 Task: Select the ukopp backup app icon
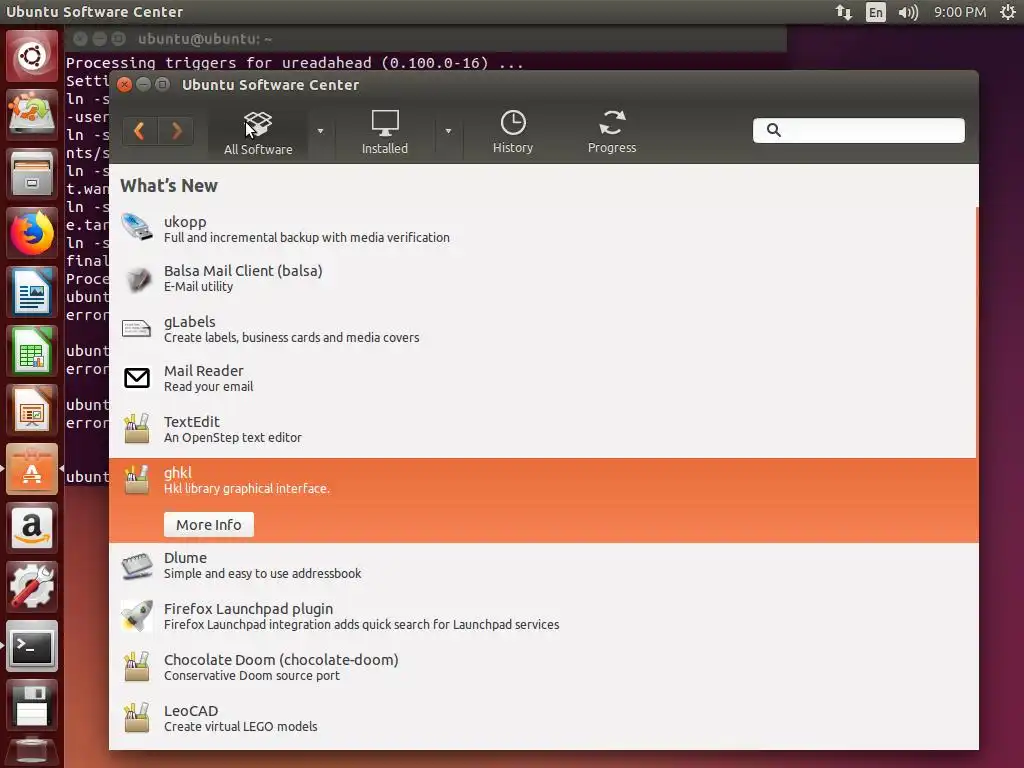click(136, 227)
